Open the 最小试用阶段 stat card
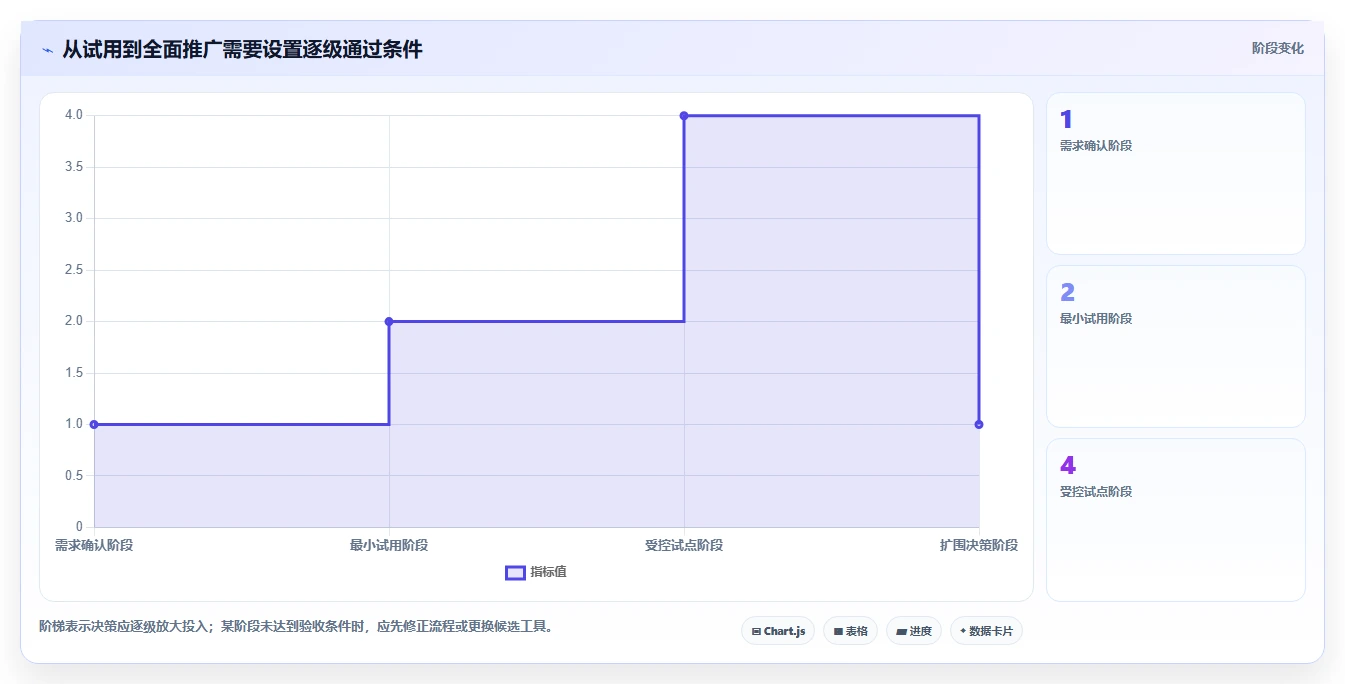The height and width of the screenshot is (684, 1345). pyautogui.click(x=1176, y=346)
